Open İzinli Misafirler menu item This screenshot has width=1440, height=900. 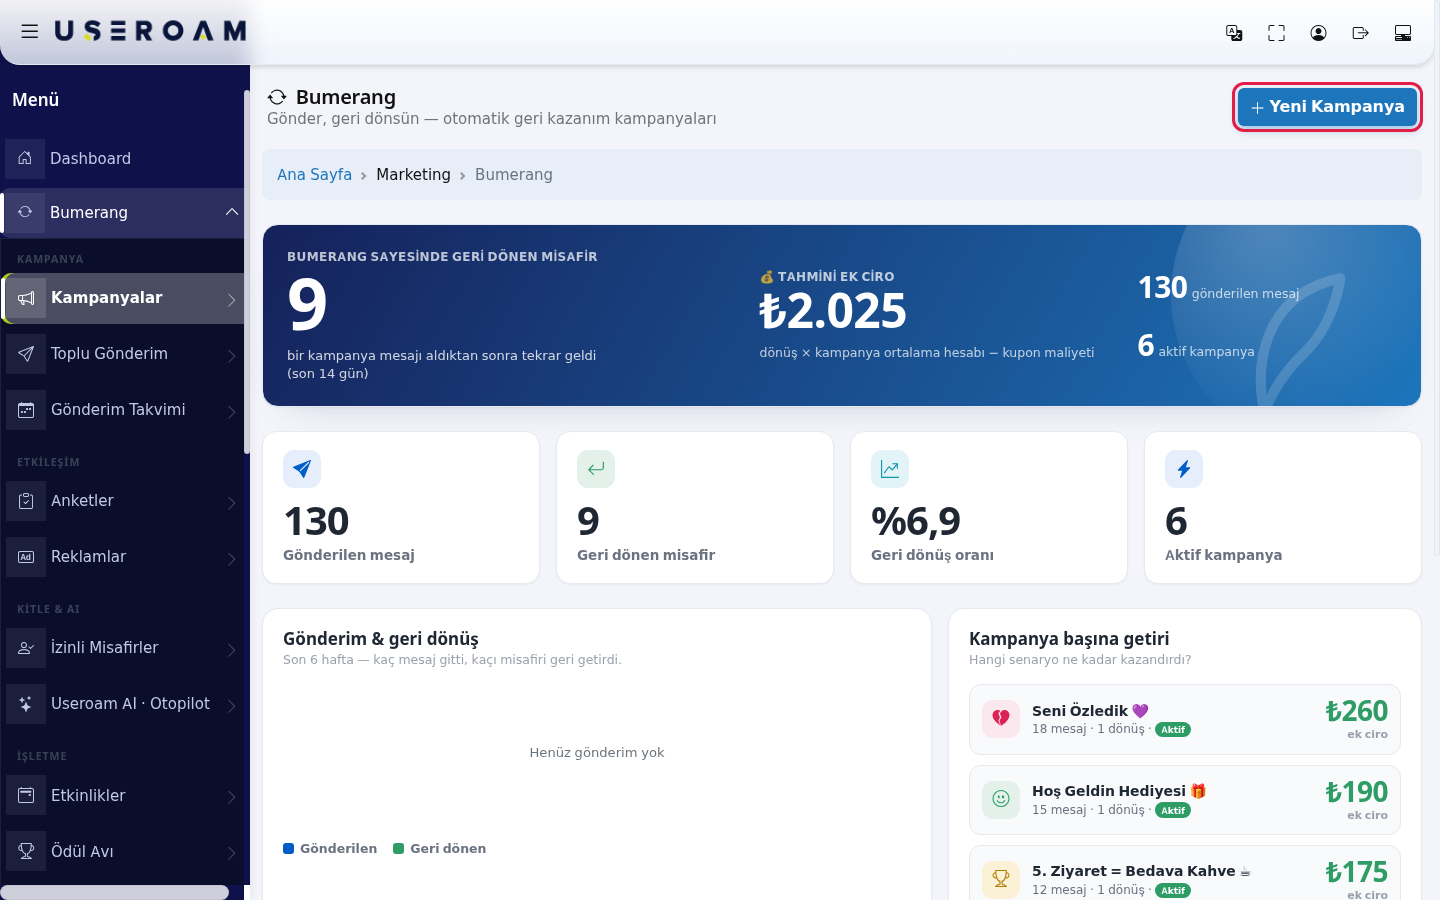(123, 648)
